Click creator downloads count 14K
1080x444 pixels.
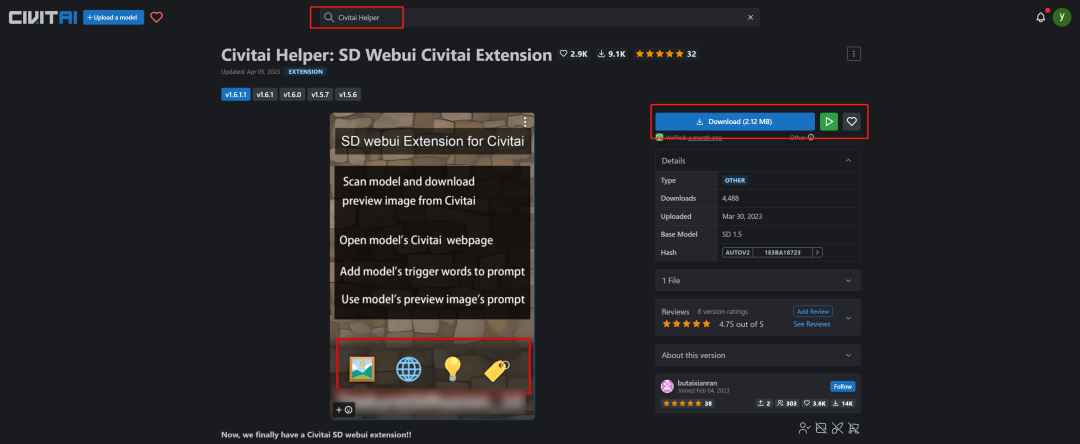[843, 403]
